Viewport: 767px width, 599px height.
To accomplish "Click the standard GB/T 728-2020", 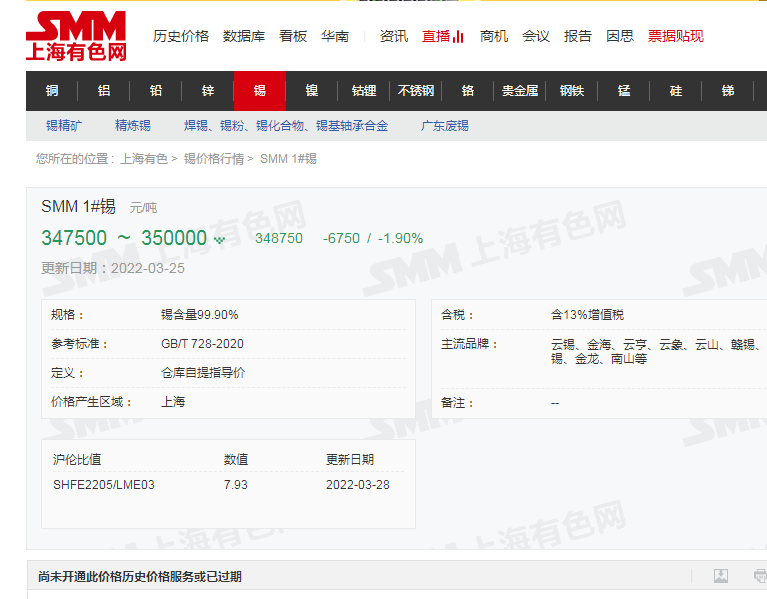I will (203, 344).
